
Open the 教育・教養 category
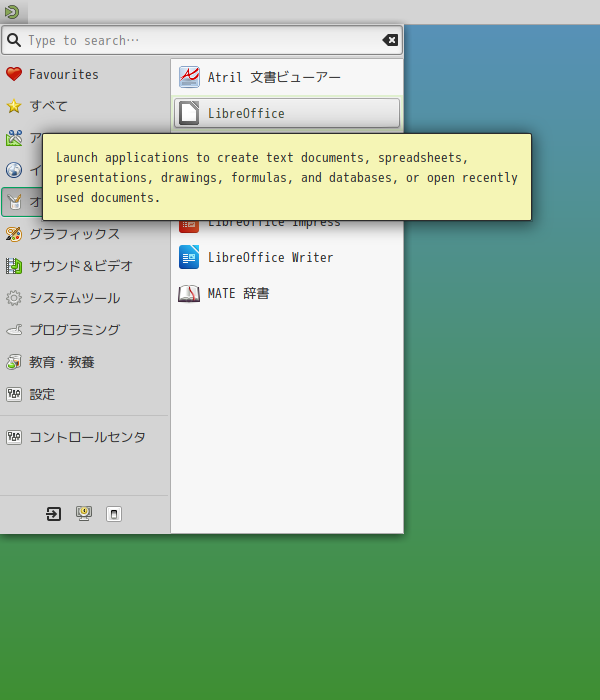84,362
